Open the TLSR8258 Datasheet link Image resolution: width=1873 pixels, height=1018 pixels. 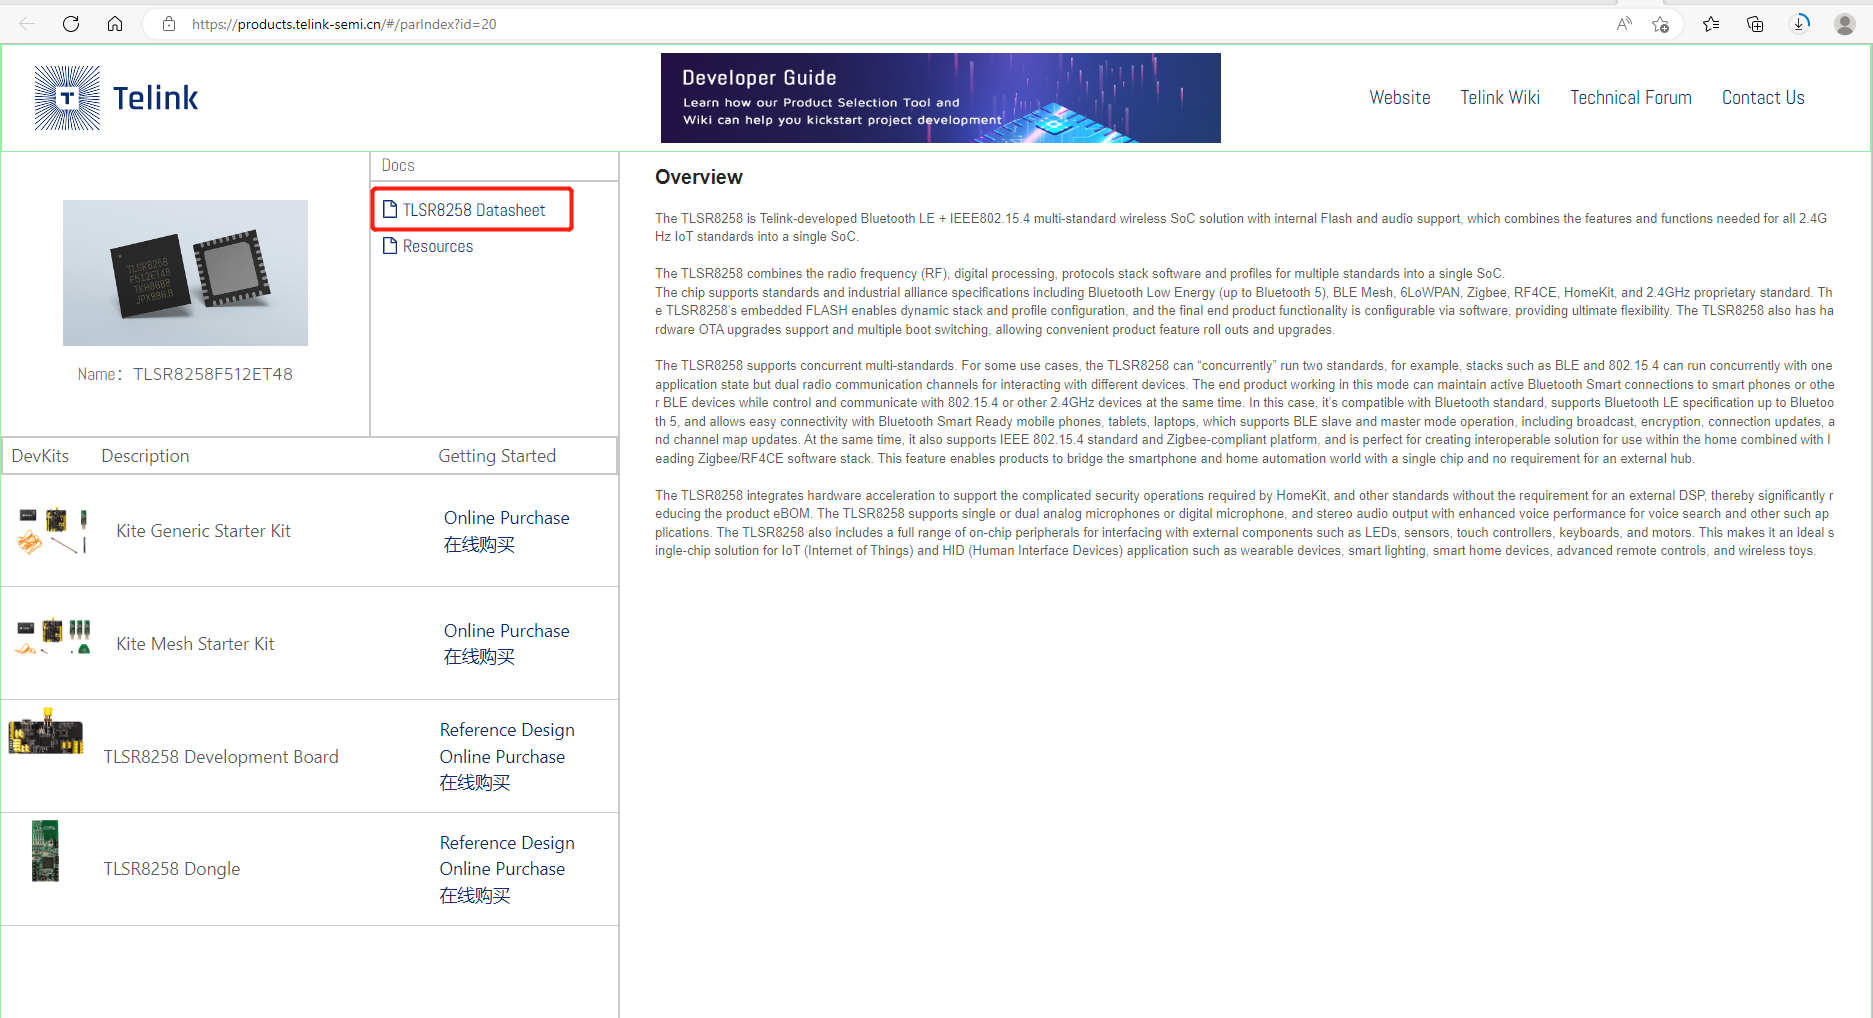473,209
